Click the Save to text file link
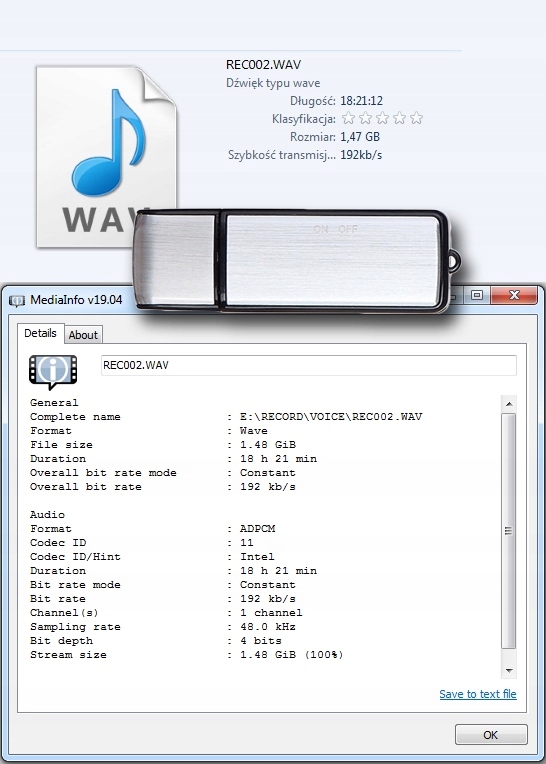The image size is (546, 764). 478,694
